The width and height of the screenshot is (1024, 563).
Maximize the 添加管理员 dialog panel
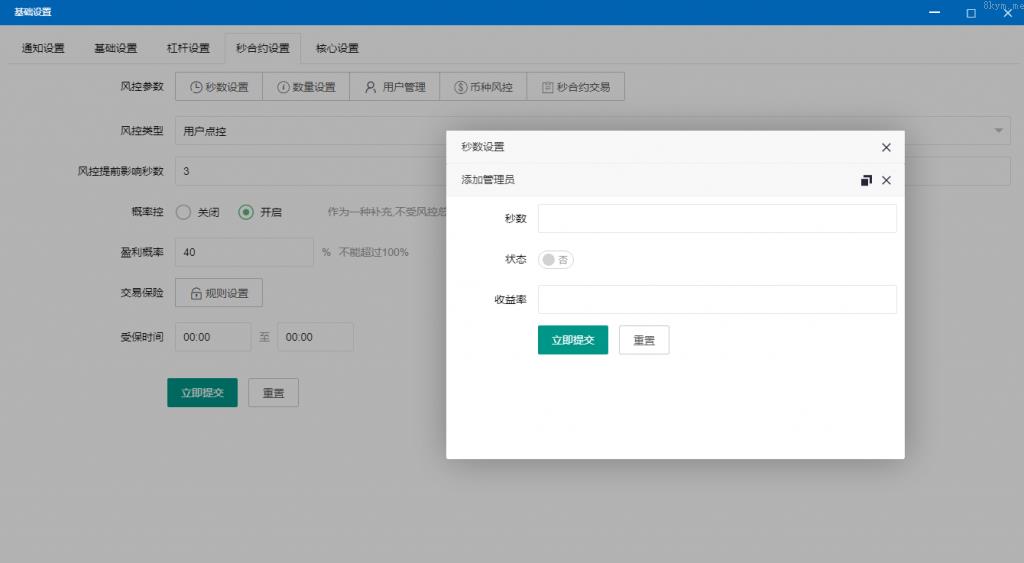tap(866, 180)
